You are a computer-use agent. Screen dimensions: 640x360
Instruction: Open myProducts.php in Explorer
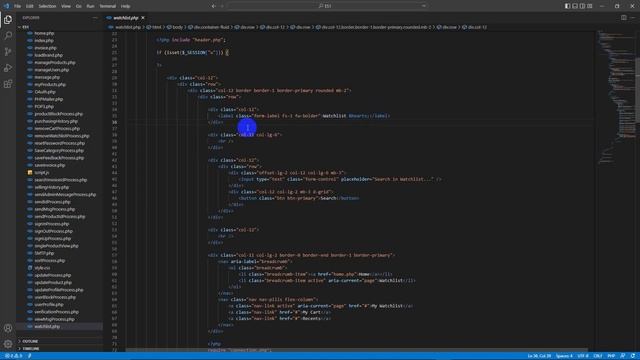tap(50, 85)
